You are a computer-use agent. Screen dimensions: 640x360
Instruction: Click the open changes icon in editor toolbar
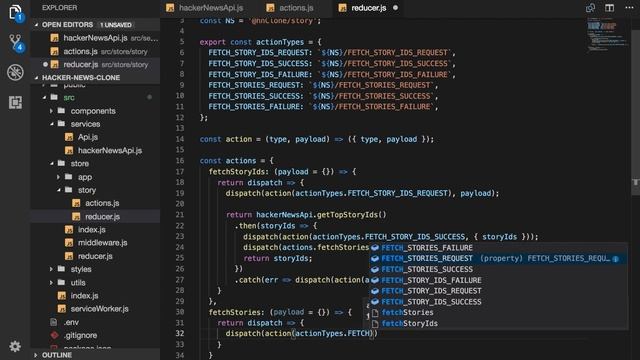coord(590,7)
